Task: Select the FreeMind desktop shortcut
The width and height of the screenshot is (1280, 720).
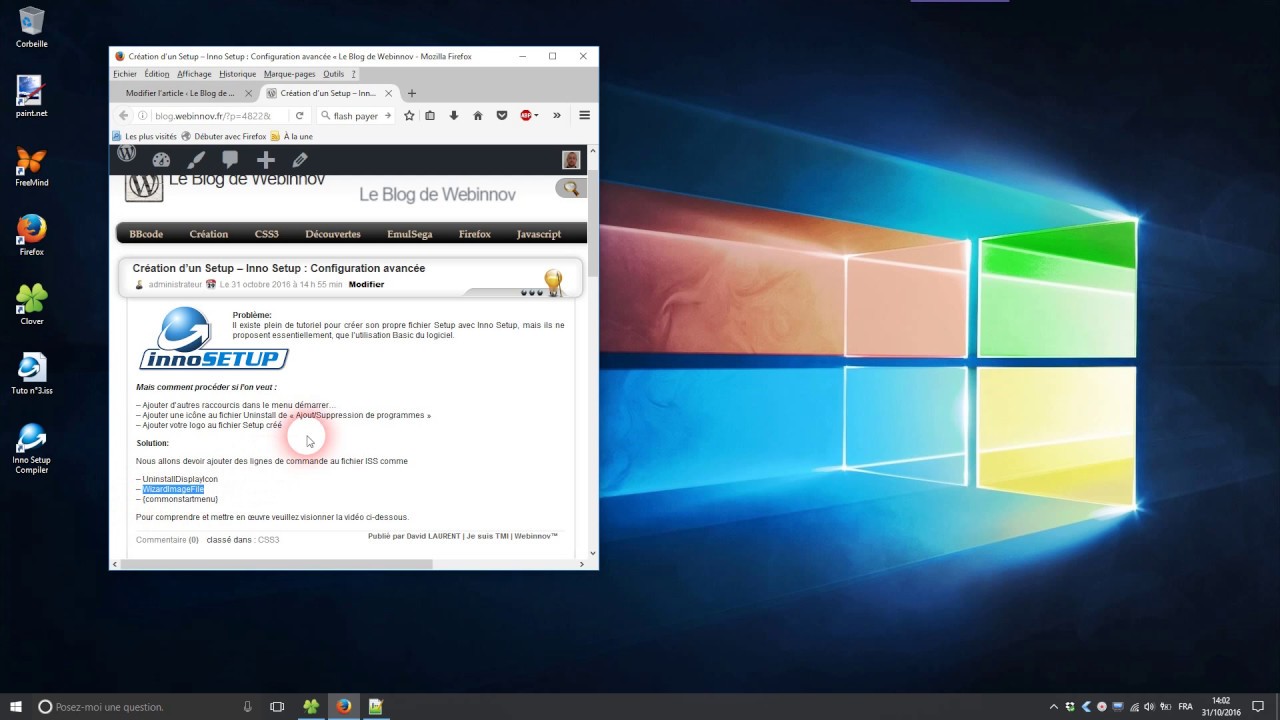Action: [31, 167]
